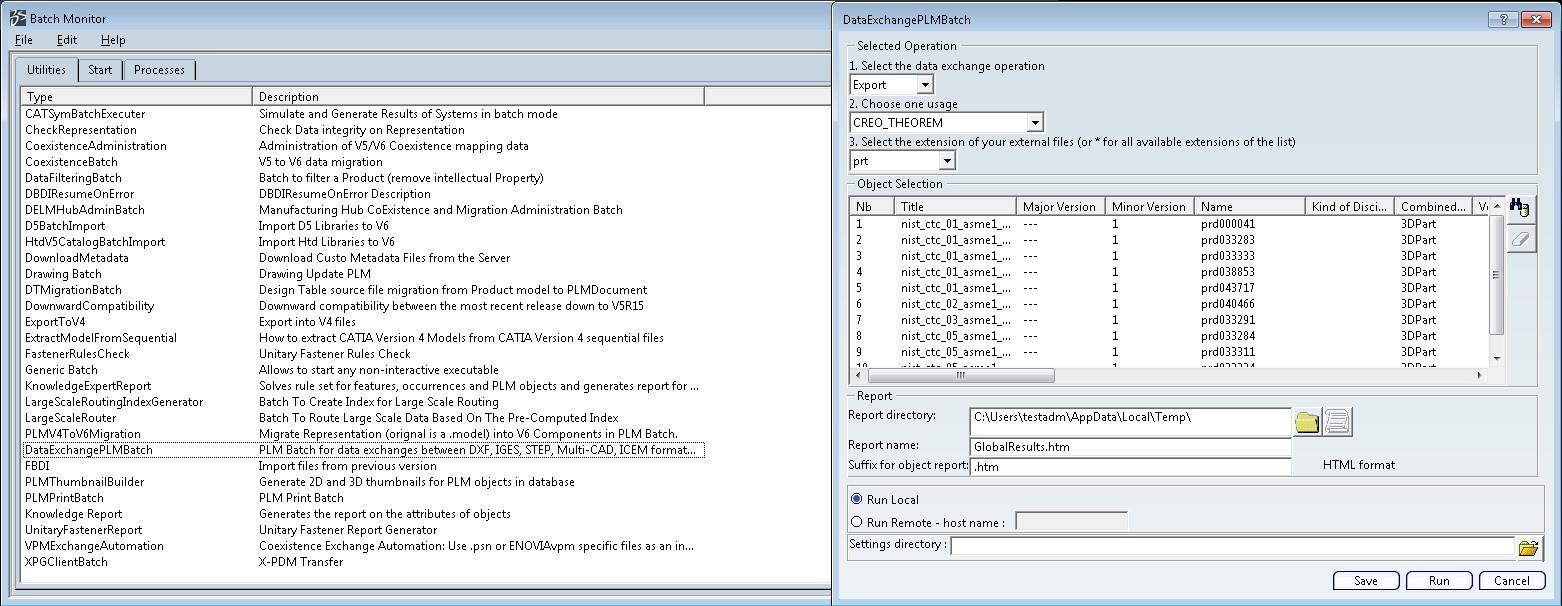Browse for report directory with folder icon
Viewport: 1562px width, 606px height.
click(1307, 422)
